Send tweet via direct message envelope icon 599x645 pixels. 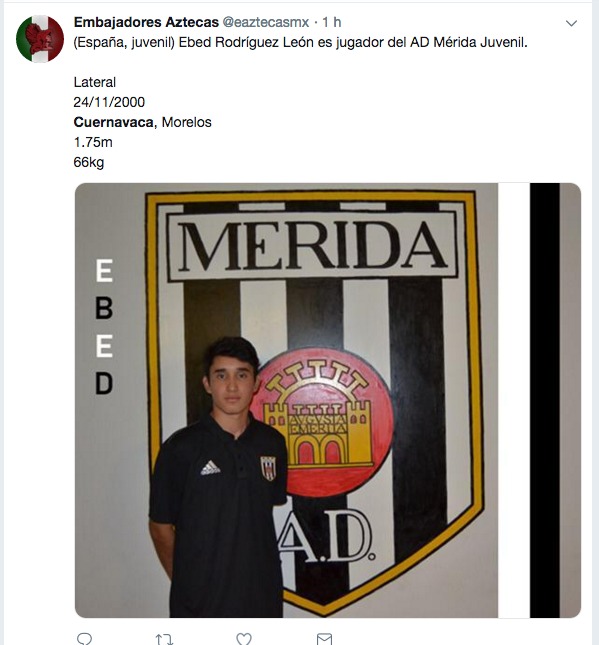click(x=324, y=639)
